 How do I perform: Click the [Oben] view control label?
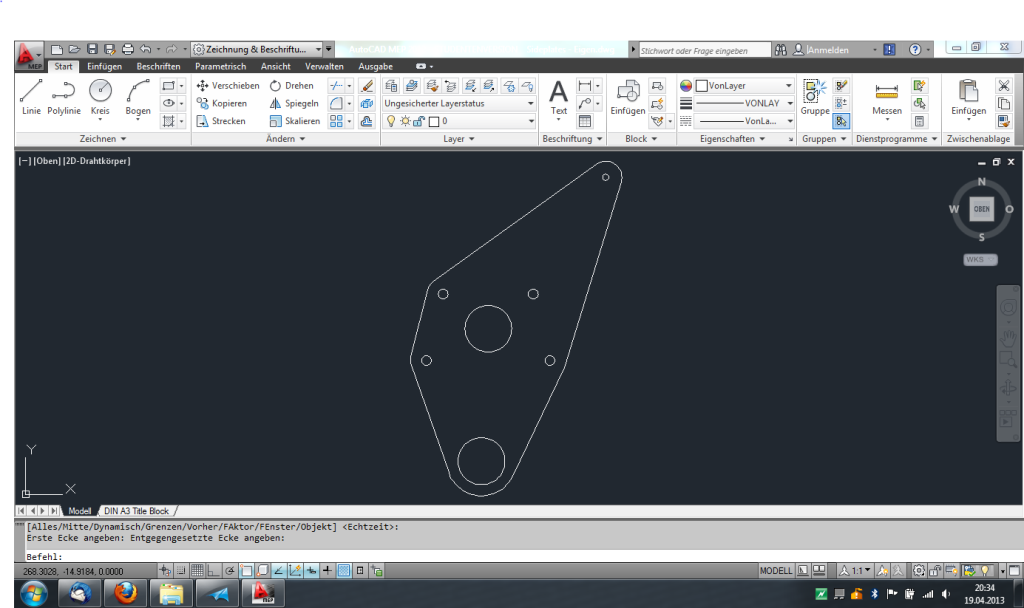[47, 161]
